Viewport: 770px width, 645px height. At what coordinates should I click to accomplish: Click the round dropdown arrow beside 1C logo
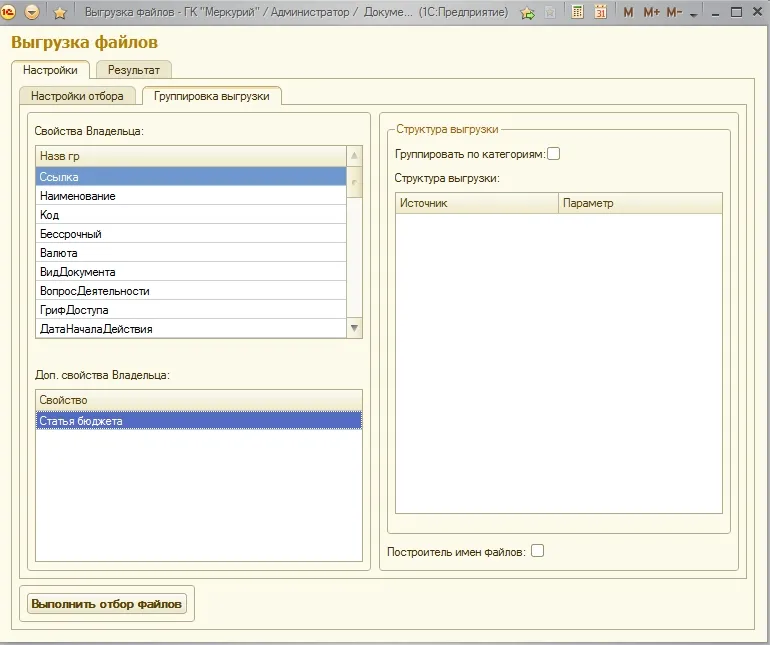click(x=32, y=12)
